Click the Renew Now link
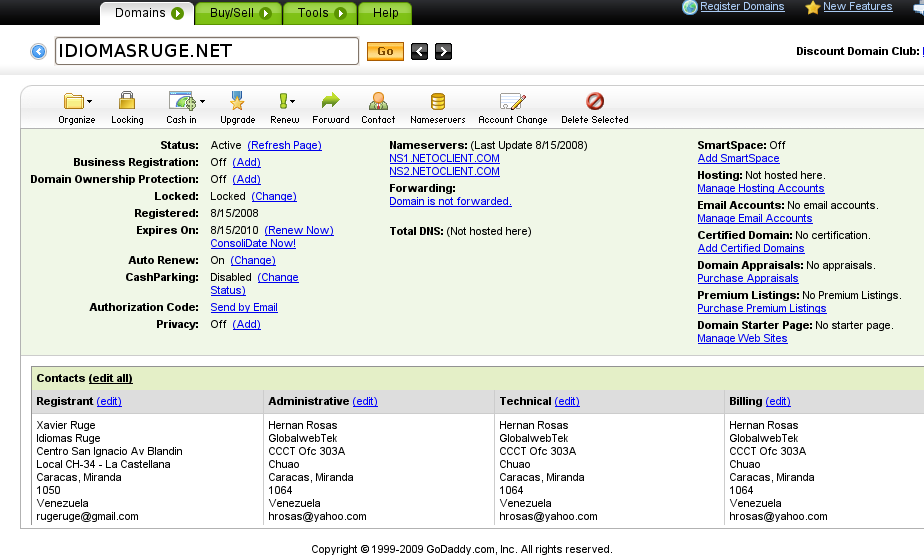Viewport: 924px width, 556px height. click(299, 230)
